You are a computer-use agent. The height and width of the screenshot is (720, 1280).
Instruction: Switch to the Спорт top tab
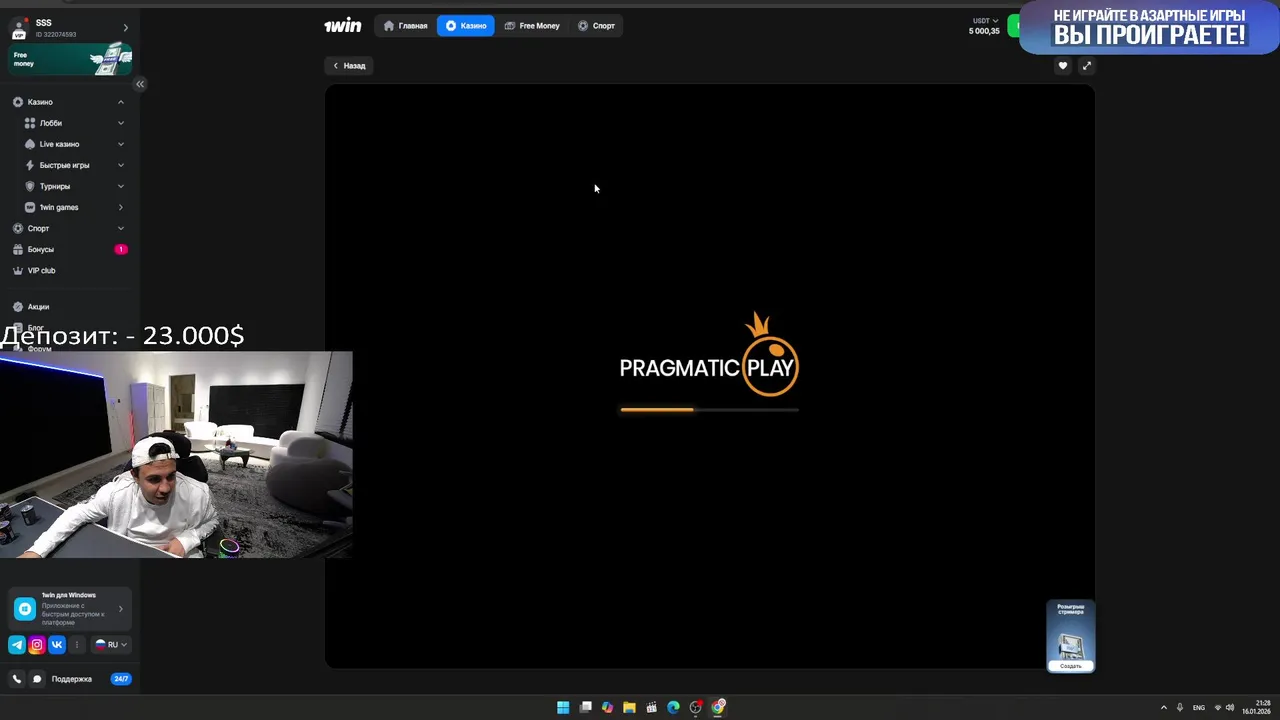[596, 26]
